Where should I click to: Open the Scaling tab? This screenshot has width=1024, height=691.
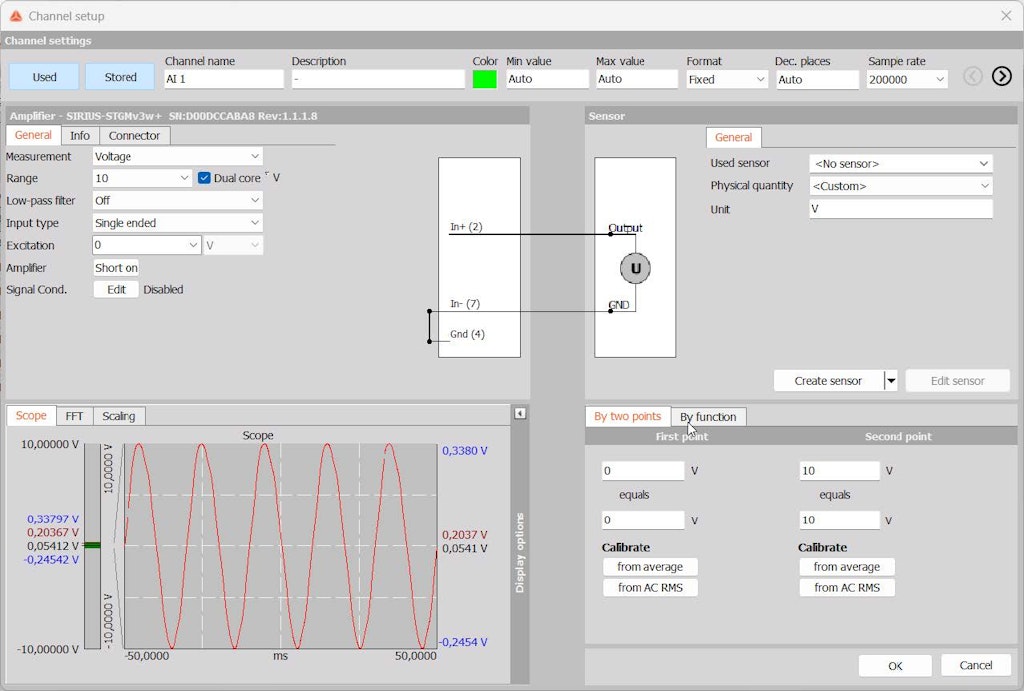click(x=119, y=416)
